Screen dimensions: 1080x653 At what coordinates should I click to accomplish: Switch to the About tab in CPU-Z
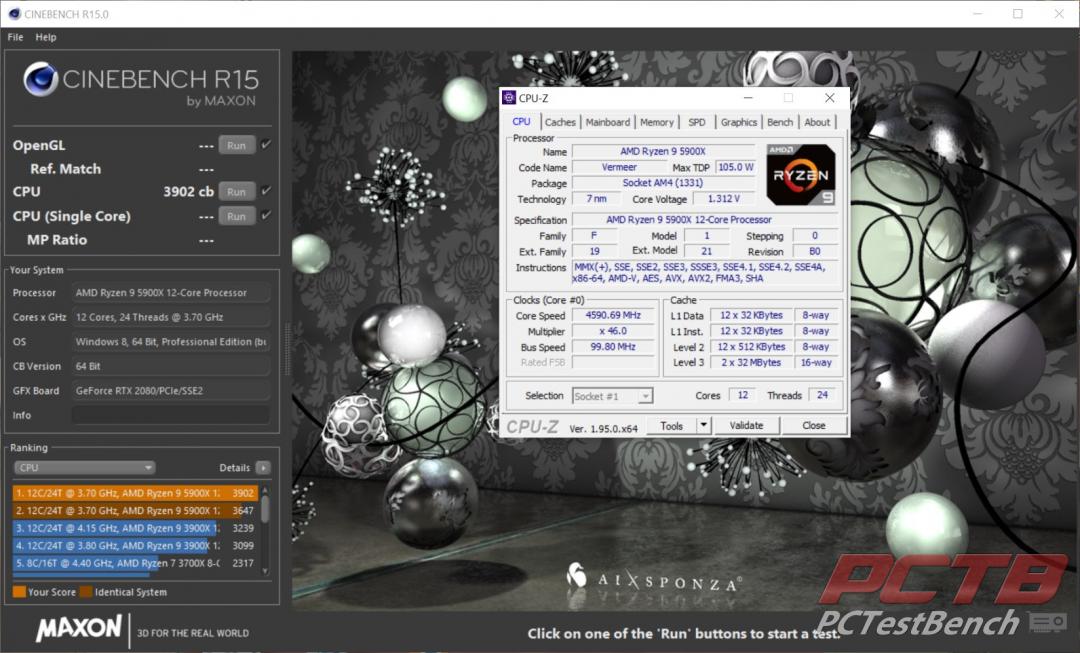(817, 122)
